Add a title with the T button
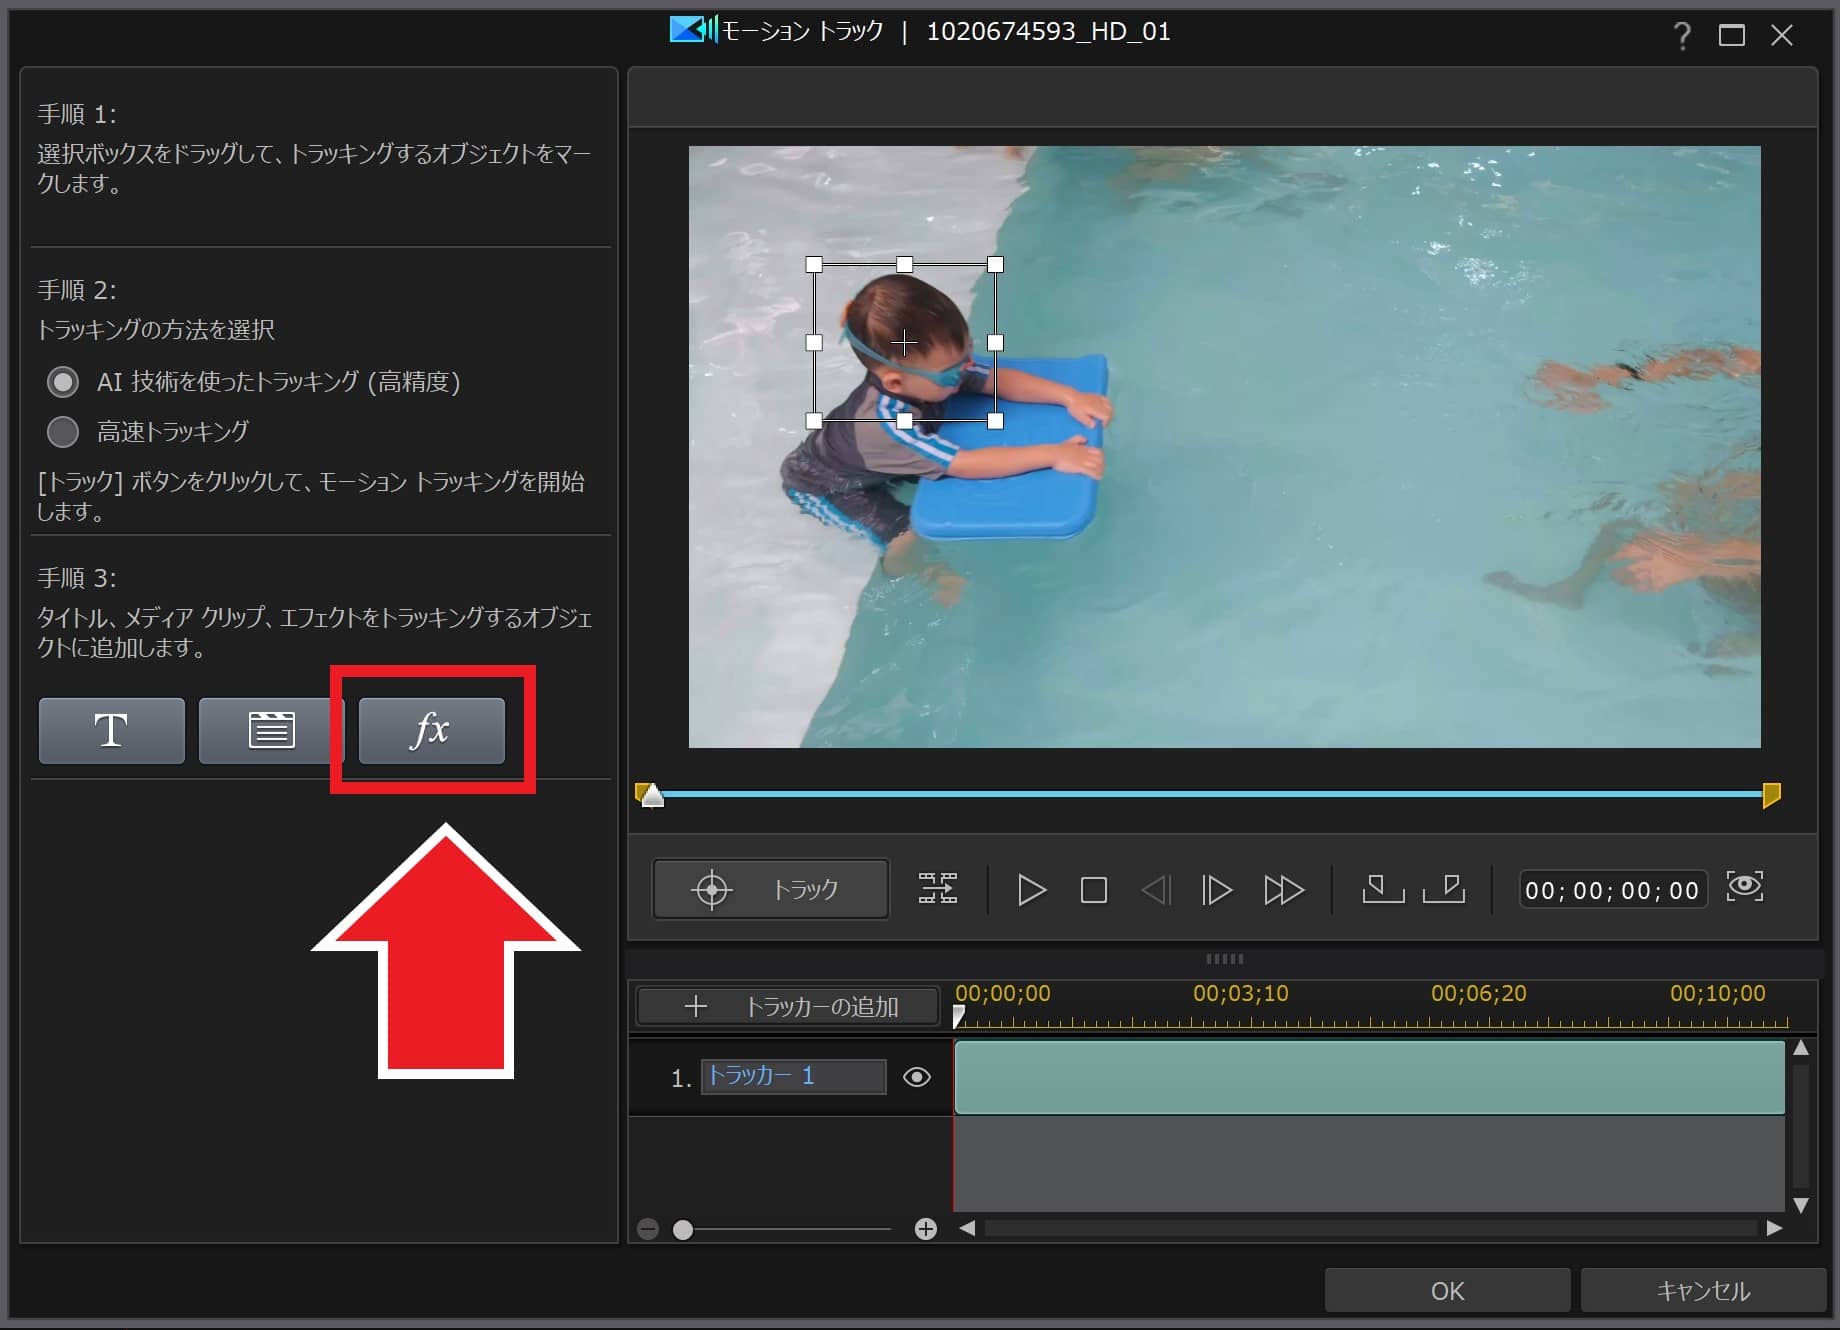The height and width of the screenshot is (1330, 1840). (x=111, y=731)
